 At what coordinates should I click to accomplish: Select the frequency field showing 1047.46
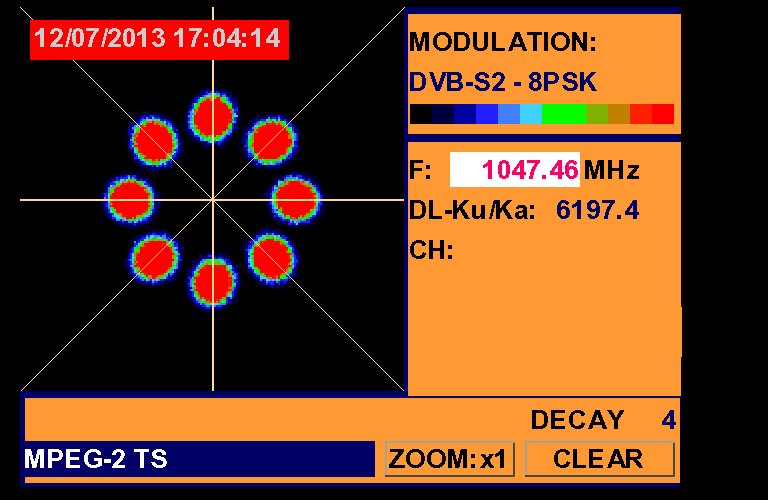click(515, 170)
